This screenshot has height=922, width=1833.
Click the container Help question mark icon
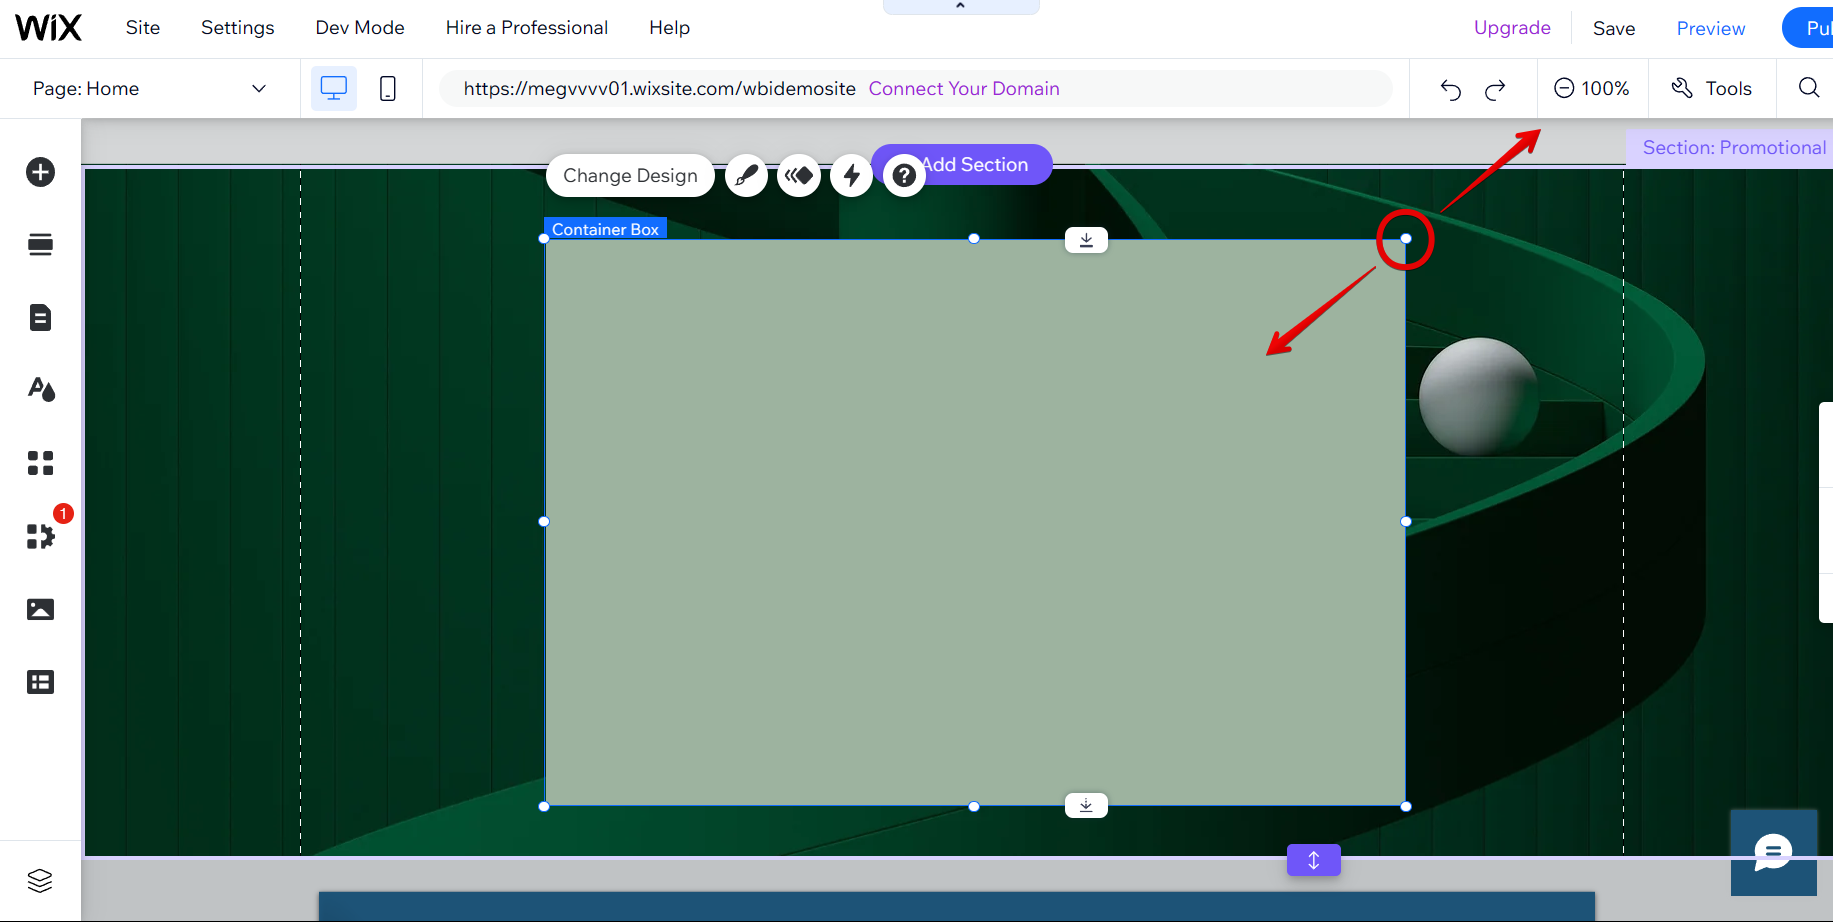coord(904,176)
